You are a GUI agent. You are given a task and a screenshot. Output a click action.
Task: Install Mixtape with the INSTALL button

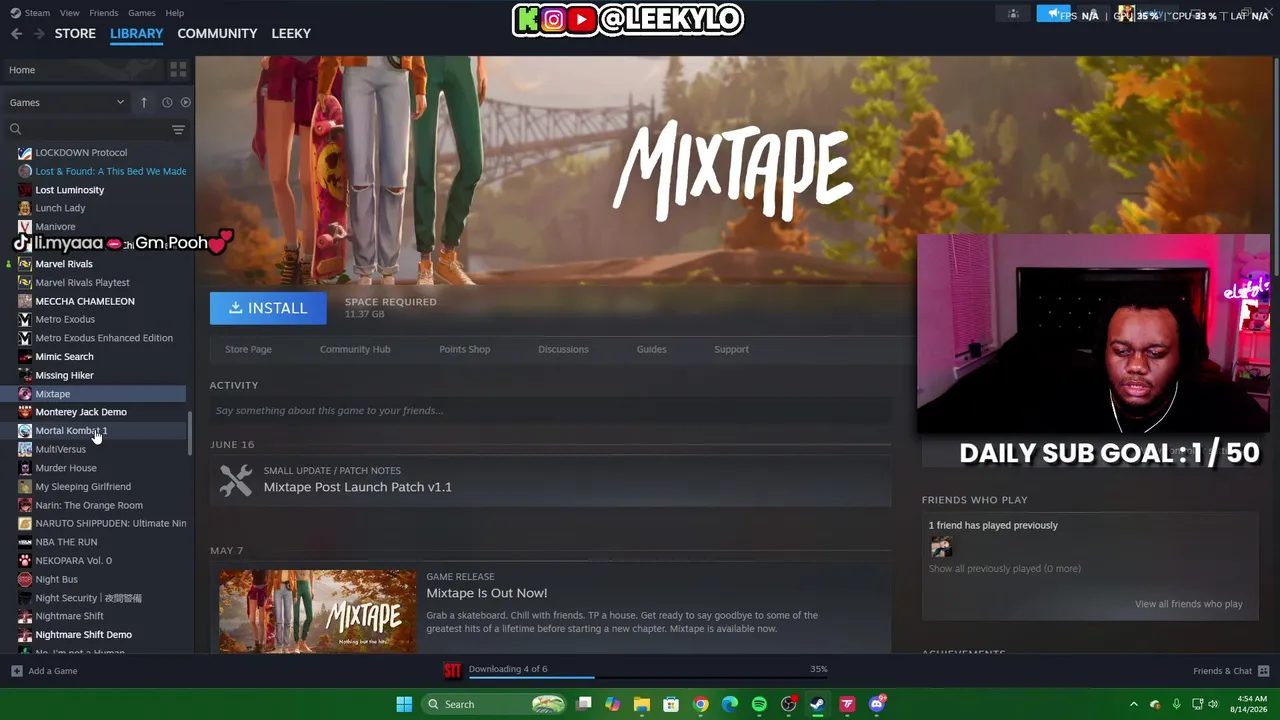point(268,308)
